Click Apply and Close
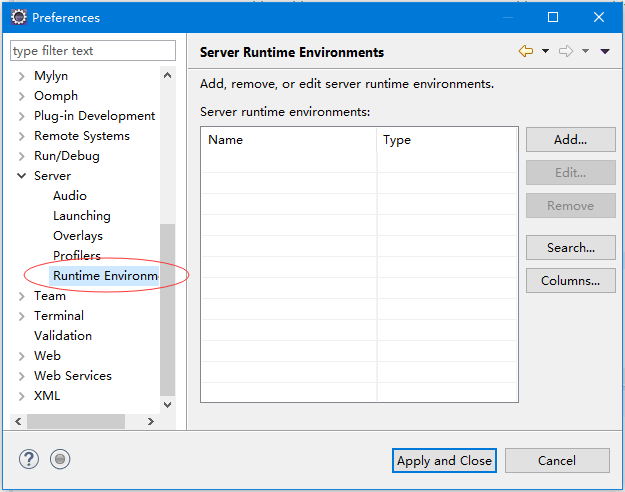 tap(444, 461)
